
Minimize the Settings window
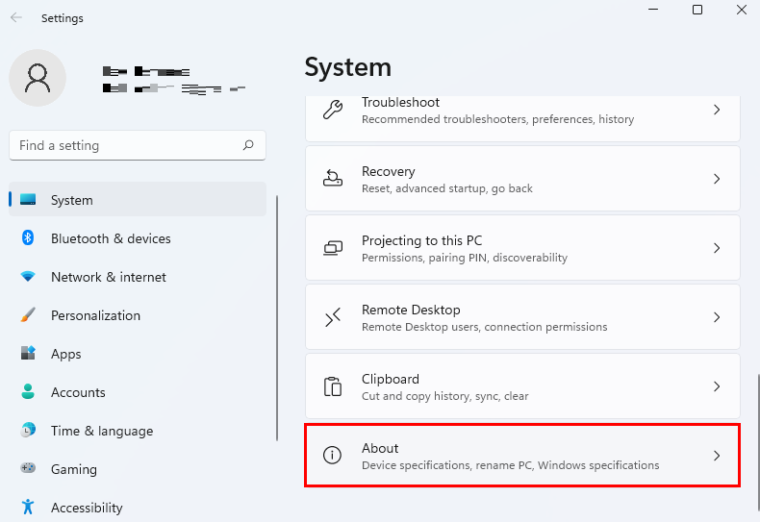[x=653, y=10]
